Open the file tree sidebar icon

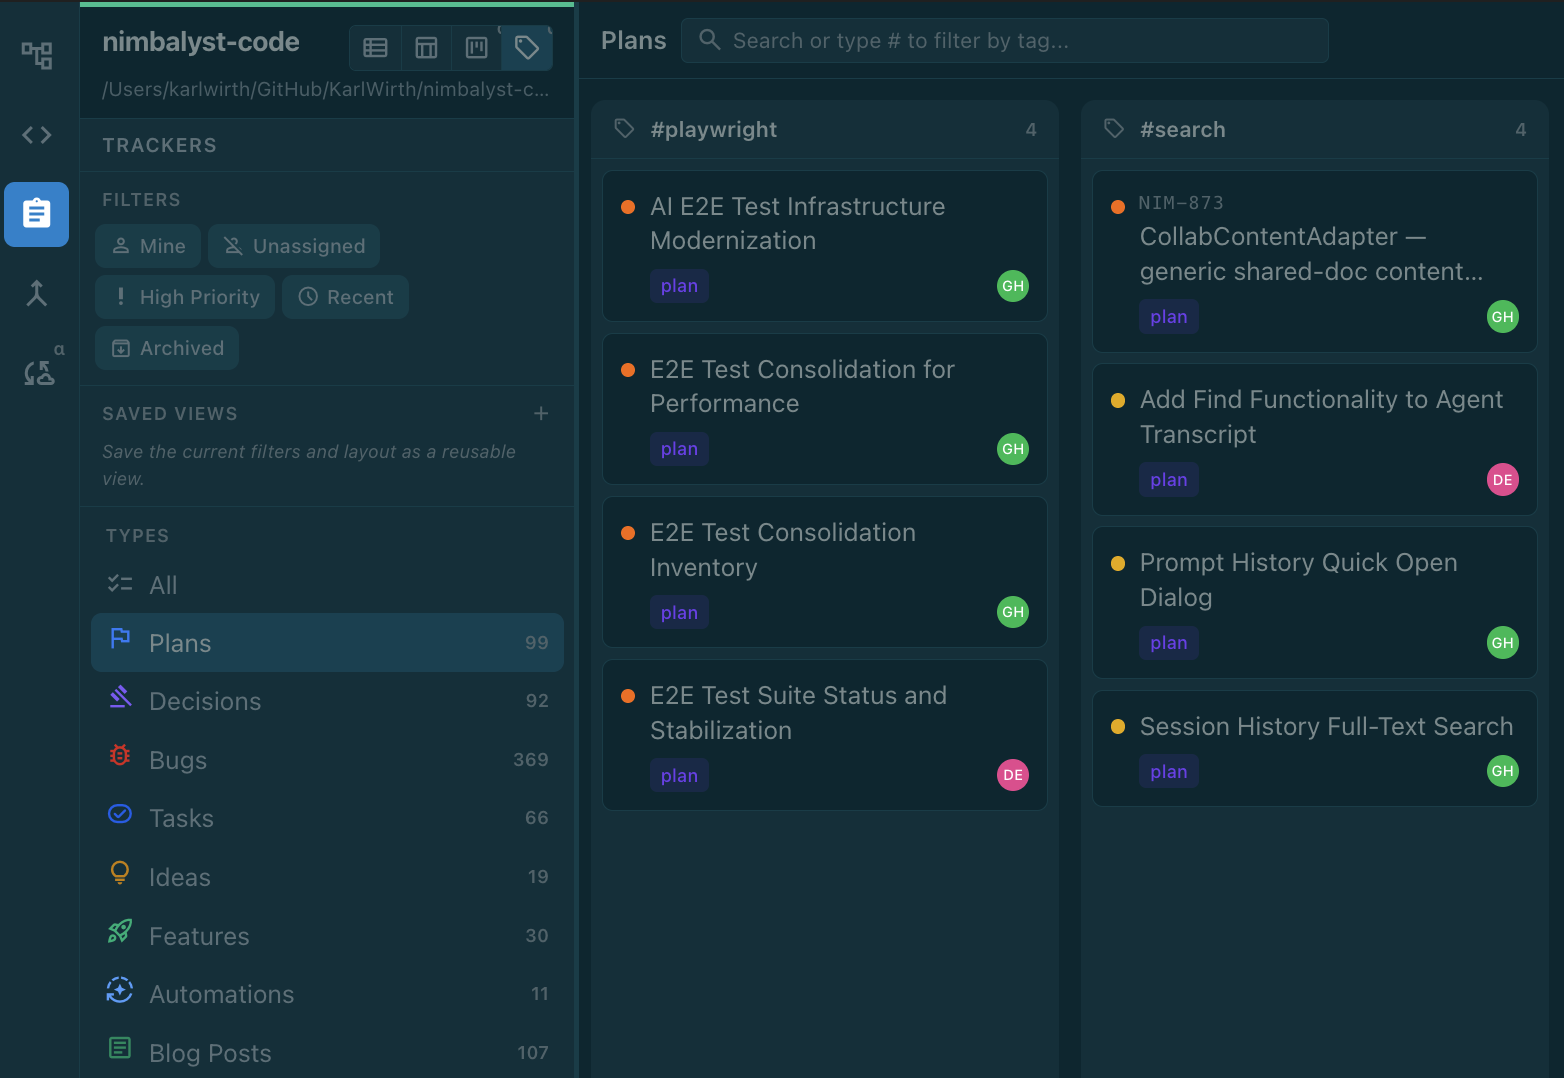[x=37, y=55]
